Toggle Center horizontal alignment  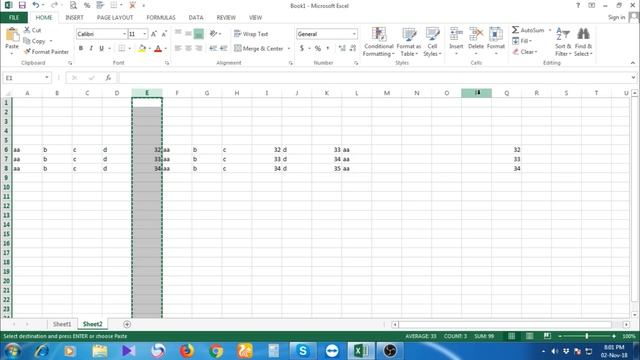tap(188, 49)
